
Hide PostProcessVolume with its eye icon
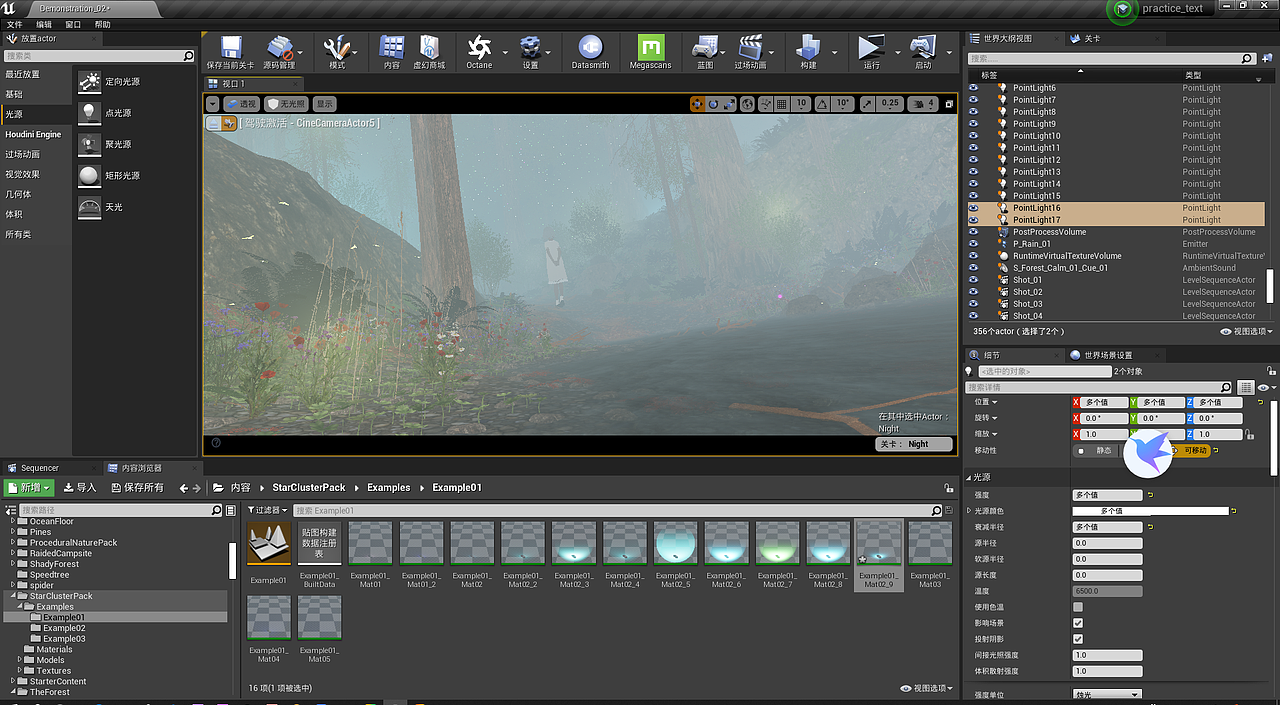coord(974,232)
